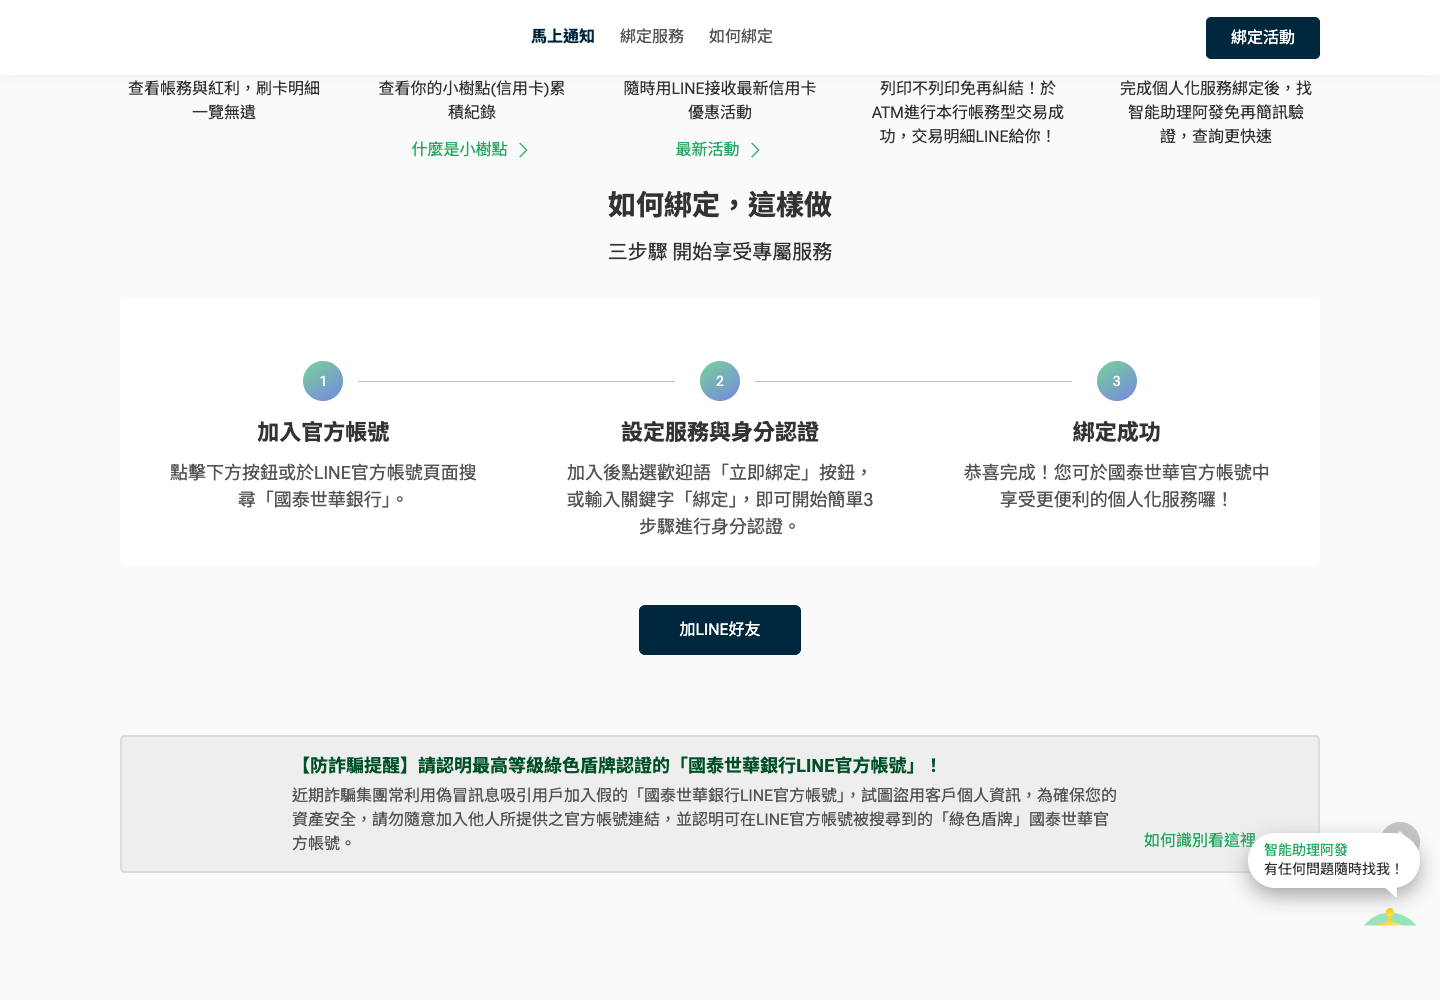Click the step 1 description mentioning 國泰世華銀行
The width and height of the screenshot is (1440, 1000).
tap(323, 486)
